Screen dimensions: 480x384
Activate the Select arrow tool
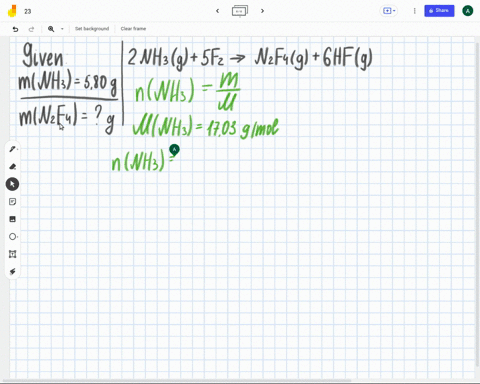point(12,184)
